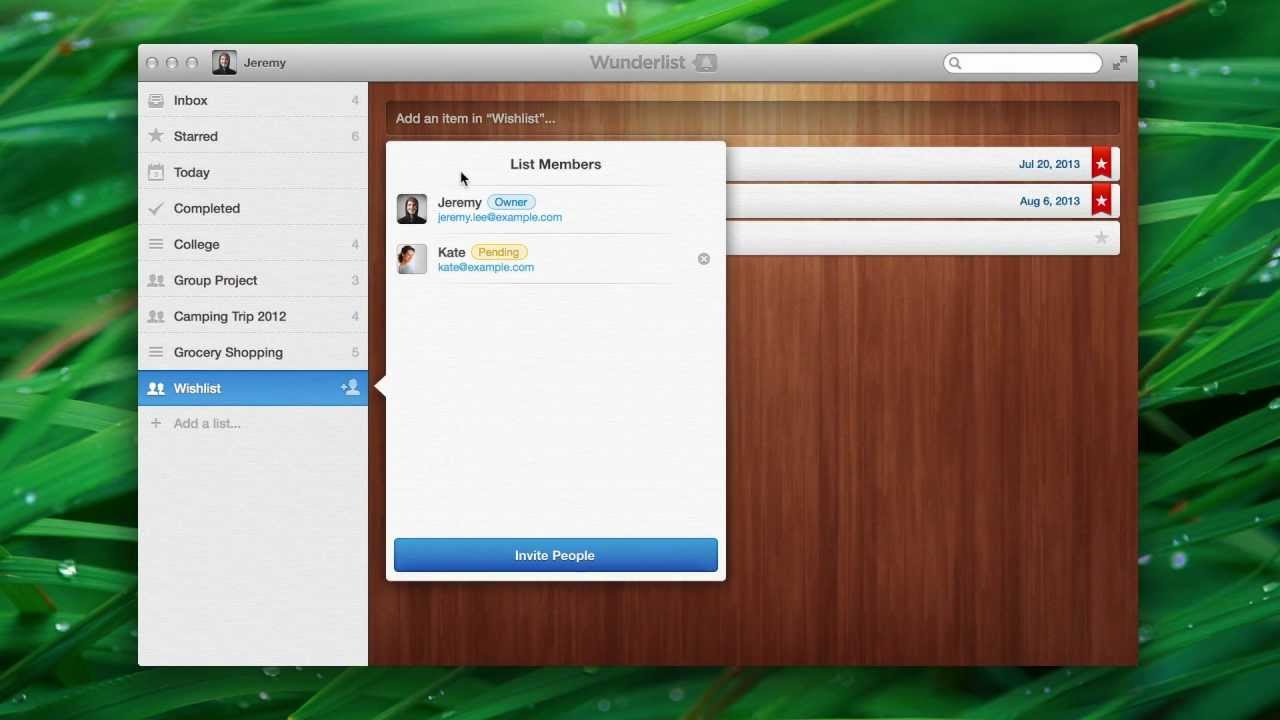Click the jeremy.lee@example.com email
This screenshot has height=720, width=1280.
(x=500, y=217)
